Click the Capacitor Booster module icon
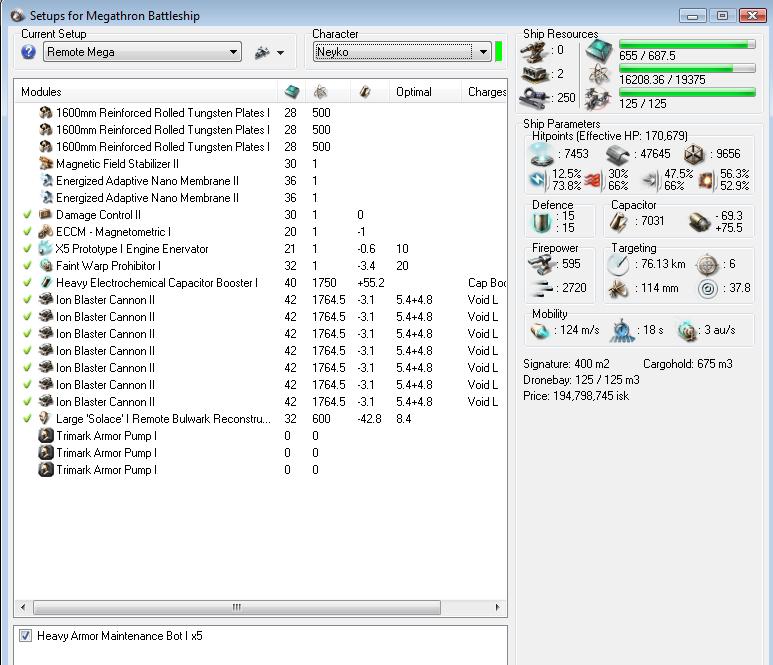The image size is (773, 665). (x=46, y=282)
